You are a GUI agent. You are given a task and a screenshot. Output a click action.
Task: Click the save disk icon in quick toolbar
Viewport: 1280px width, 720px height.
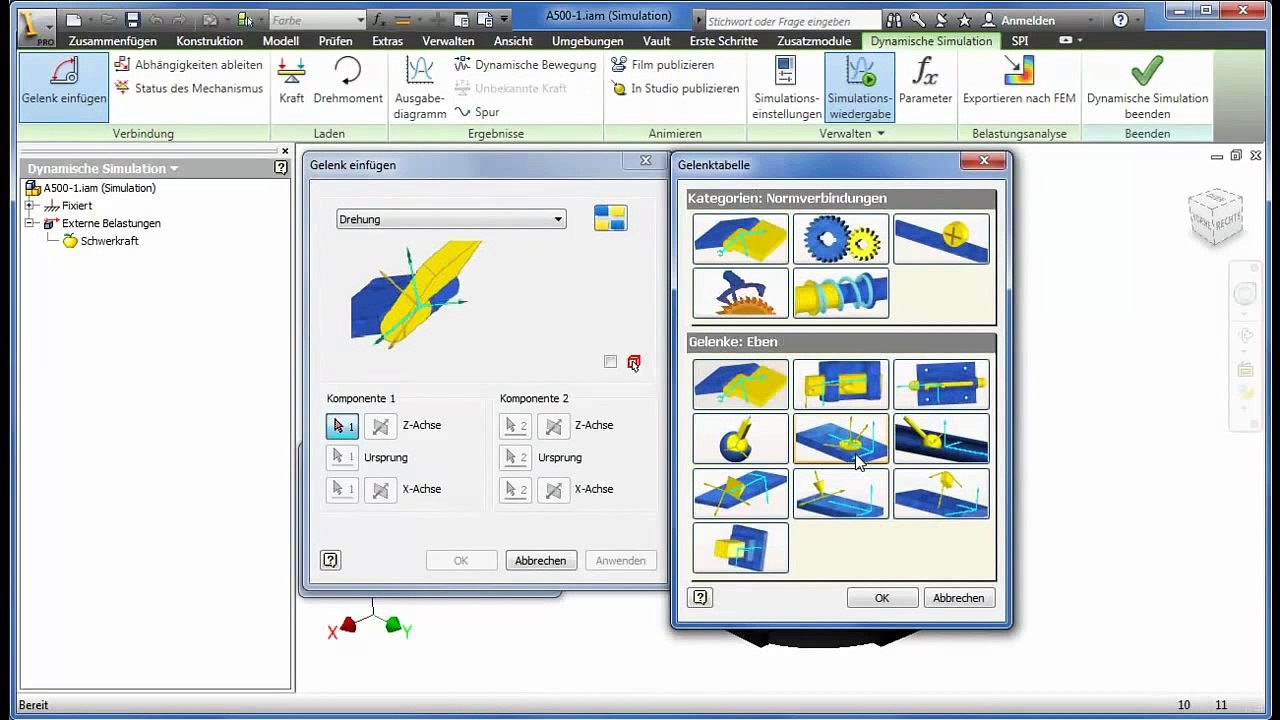(132, 19)
